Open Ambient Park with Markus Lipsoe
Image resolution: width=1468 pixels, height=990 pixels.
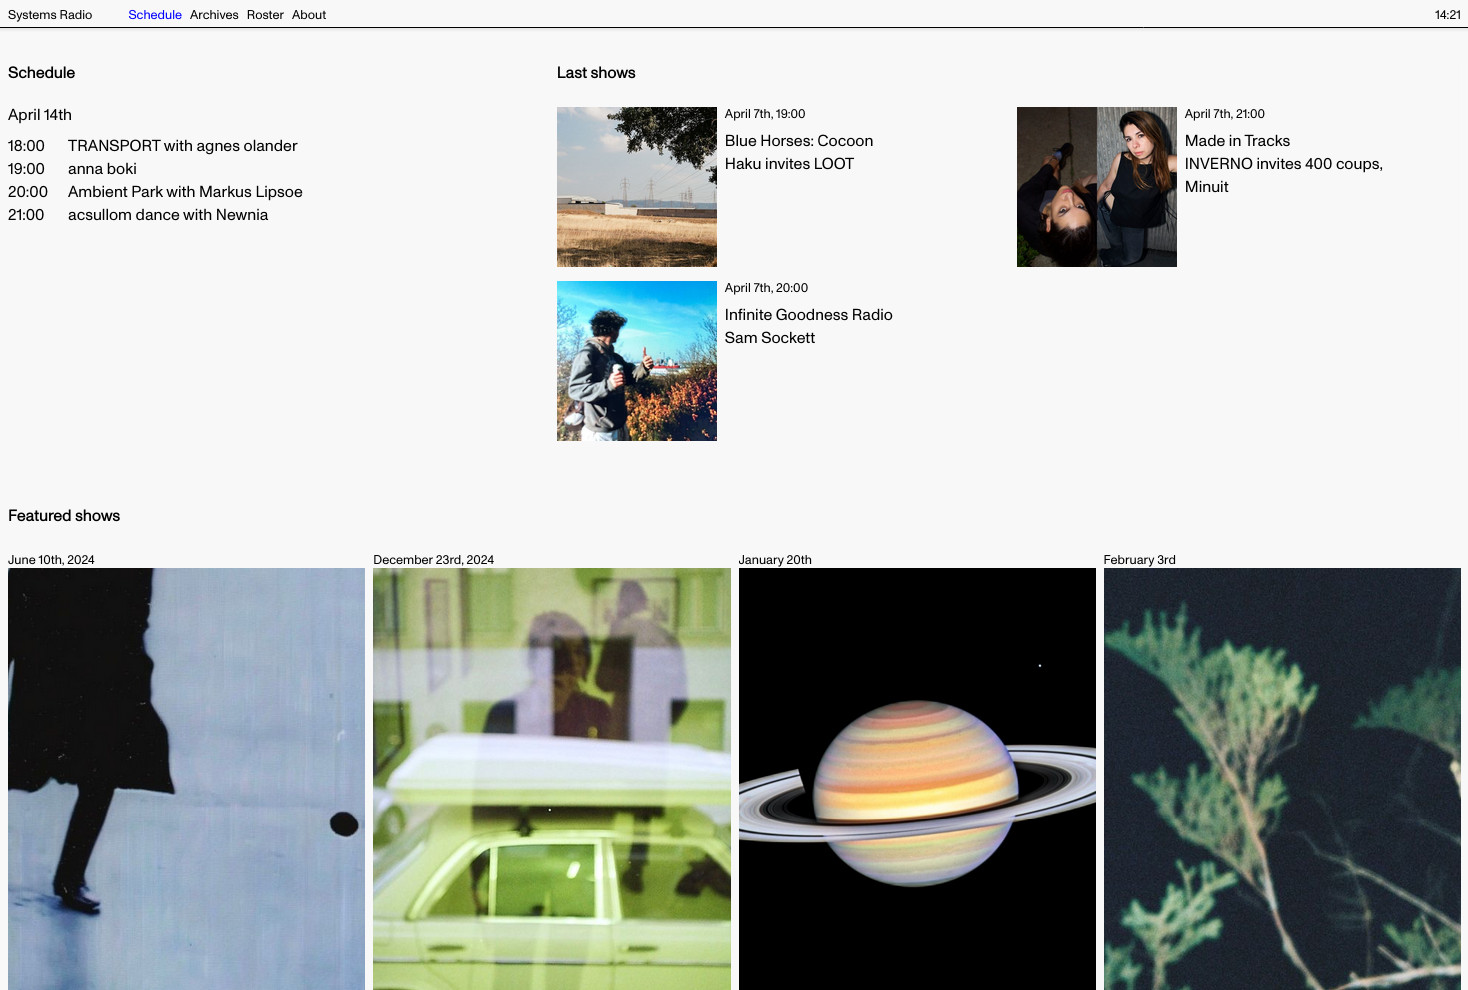click(x=185, y=192)
